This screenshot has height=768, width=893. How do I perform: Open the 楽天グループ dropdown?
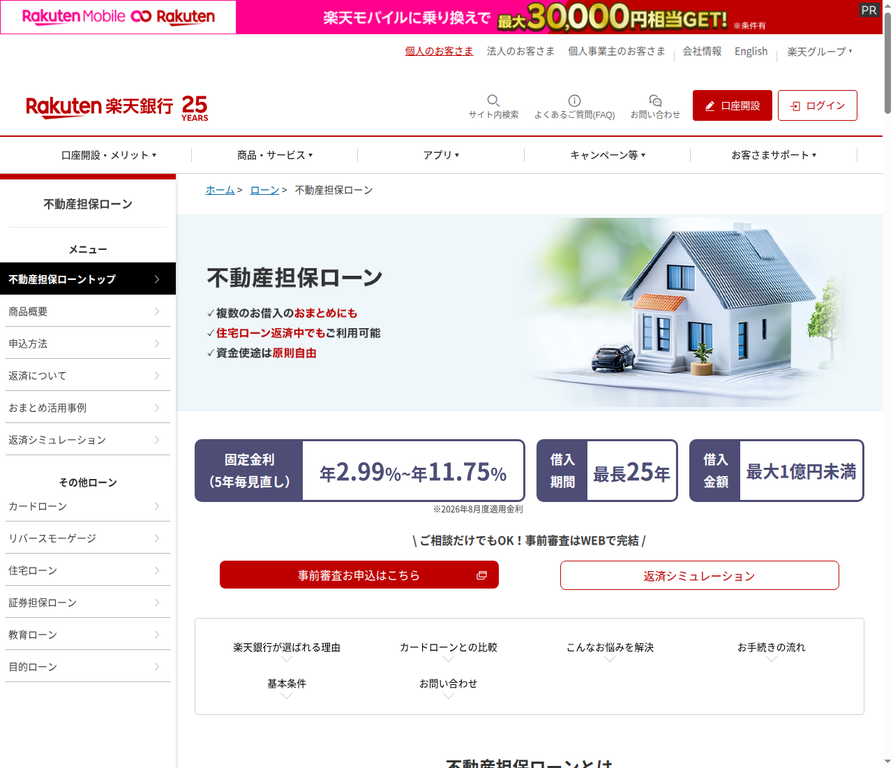(820, 52)
